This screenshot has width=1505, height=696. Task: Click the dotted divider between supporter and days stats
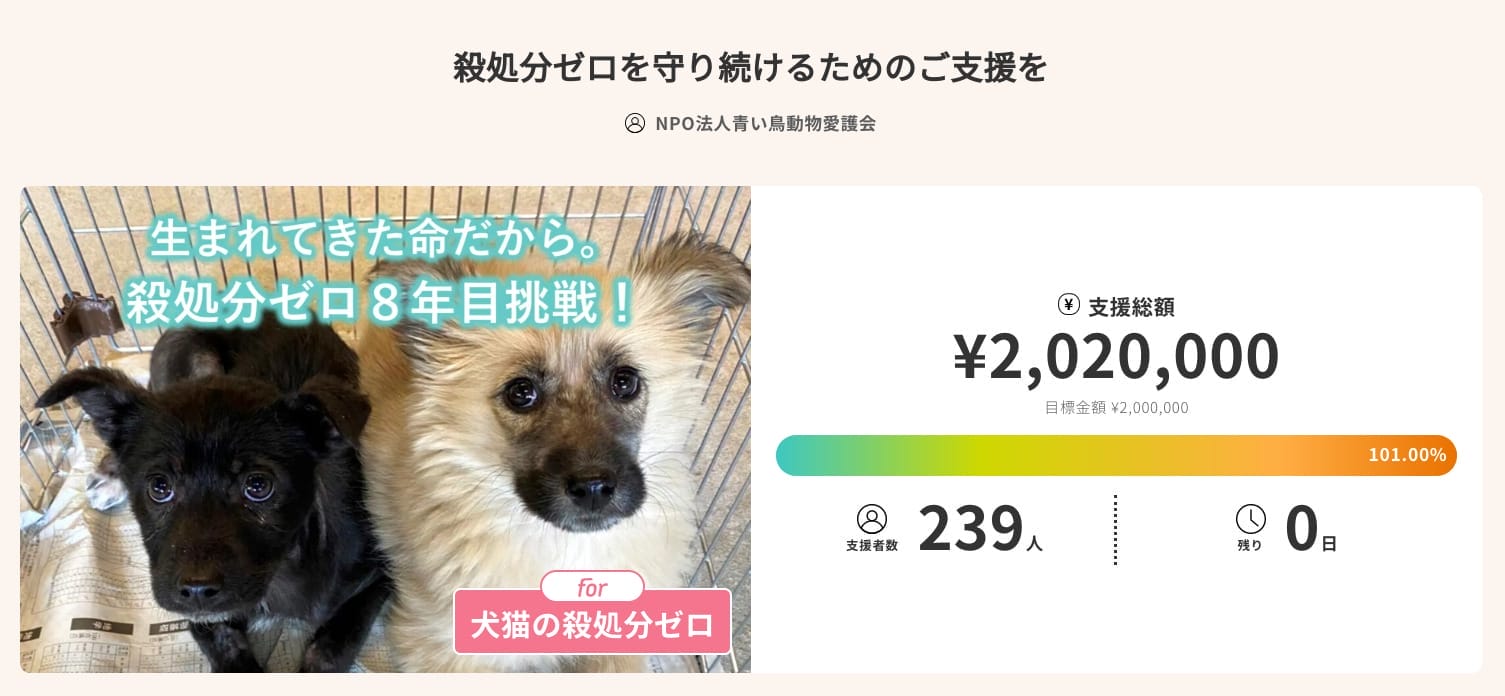tap(1116, 529)
